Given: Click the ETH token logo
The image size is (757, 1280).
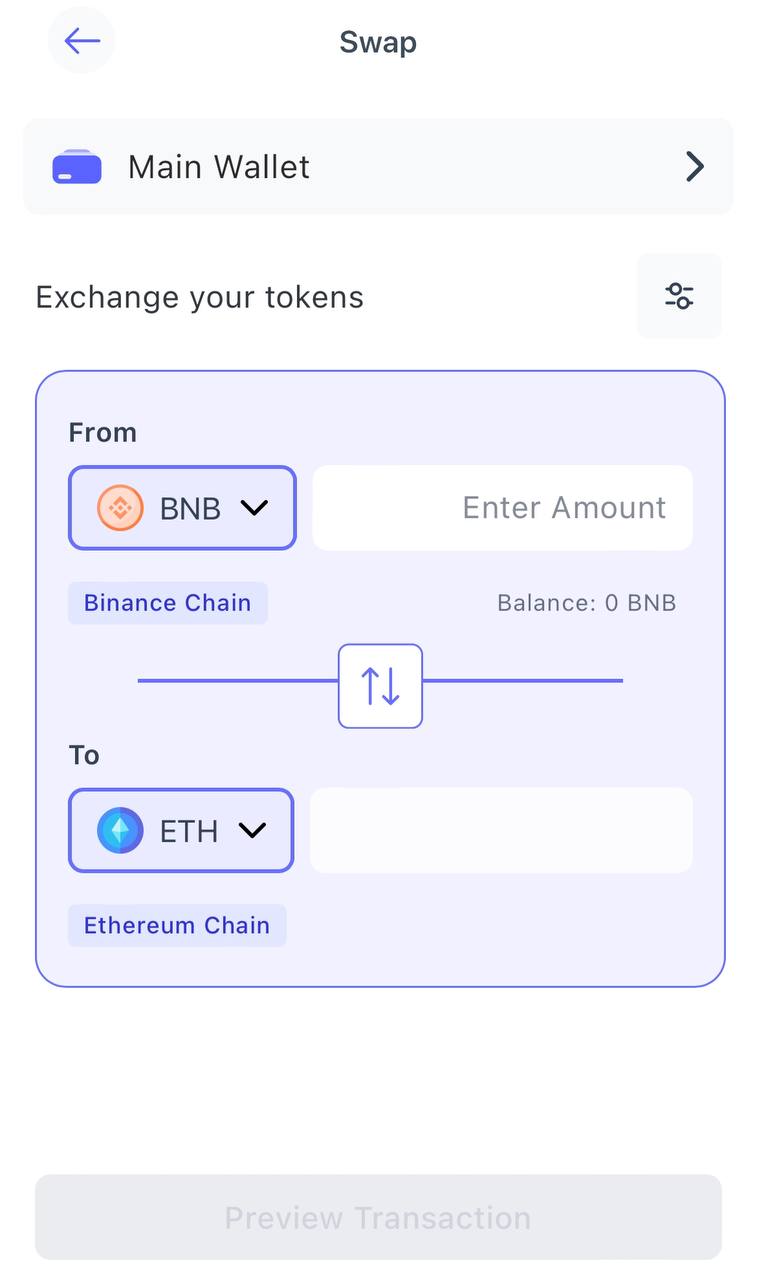Looking at the screenshot, I should pos(118,830).
